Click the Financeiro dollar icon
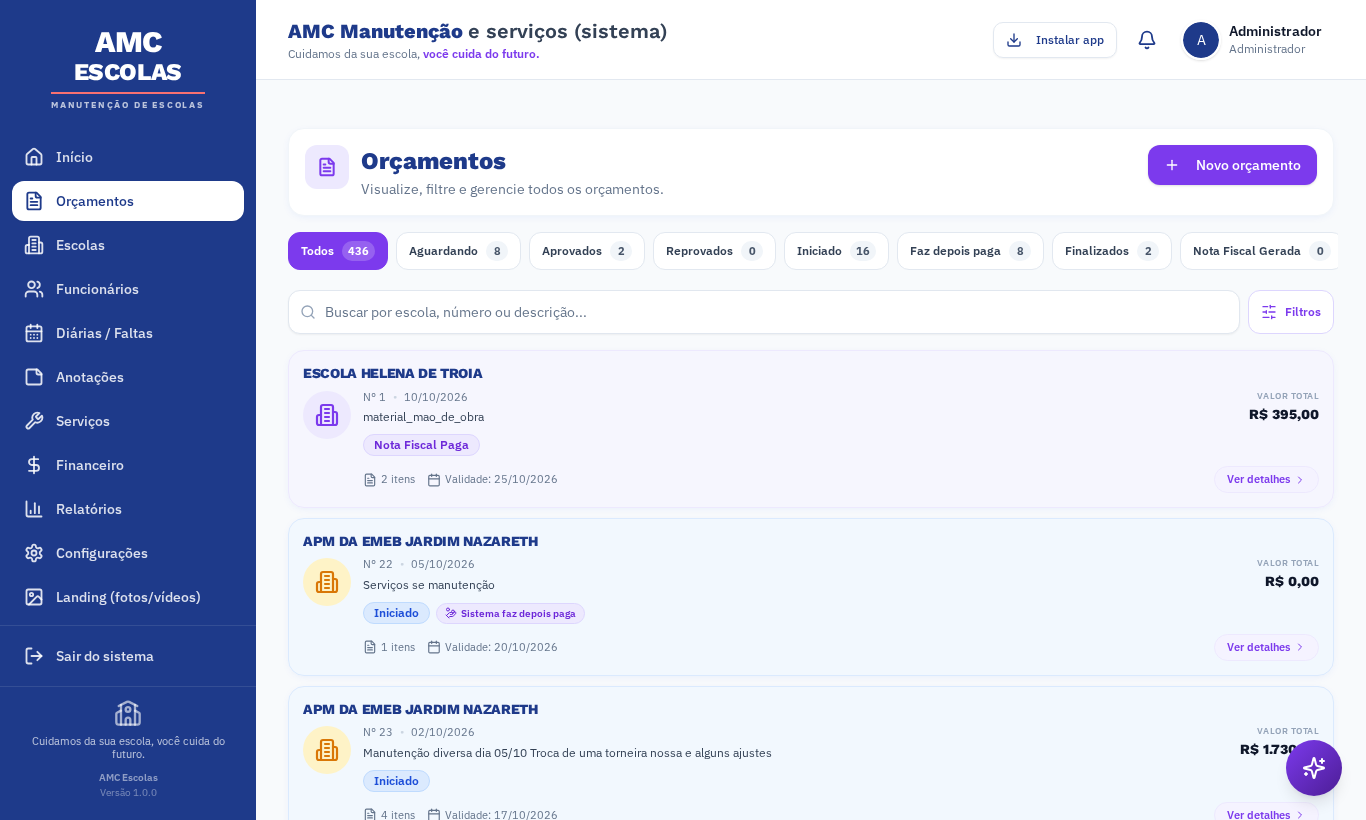1366x820 pixels. tap(34, 465)
